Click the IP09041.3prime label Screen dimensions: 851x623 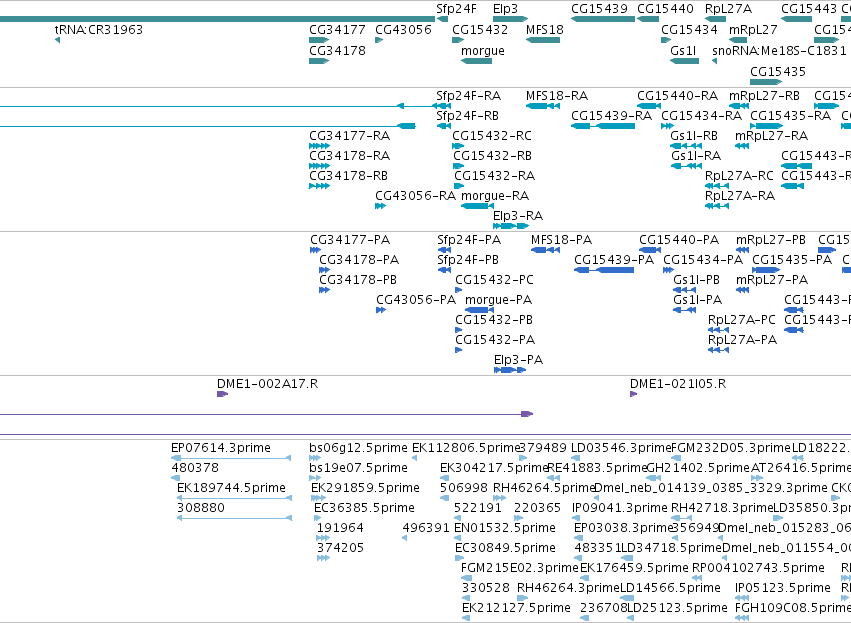click(620, 508)
